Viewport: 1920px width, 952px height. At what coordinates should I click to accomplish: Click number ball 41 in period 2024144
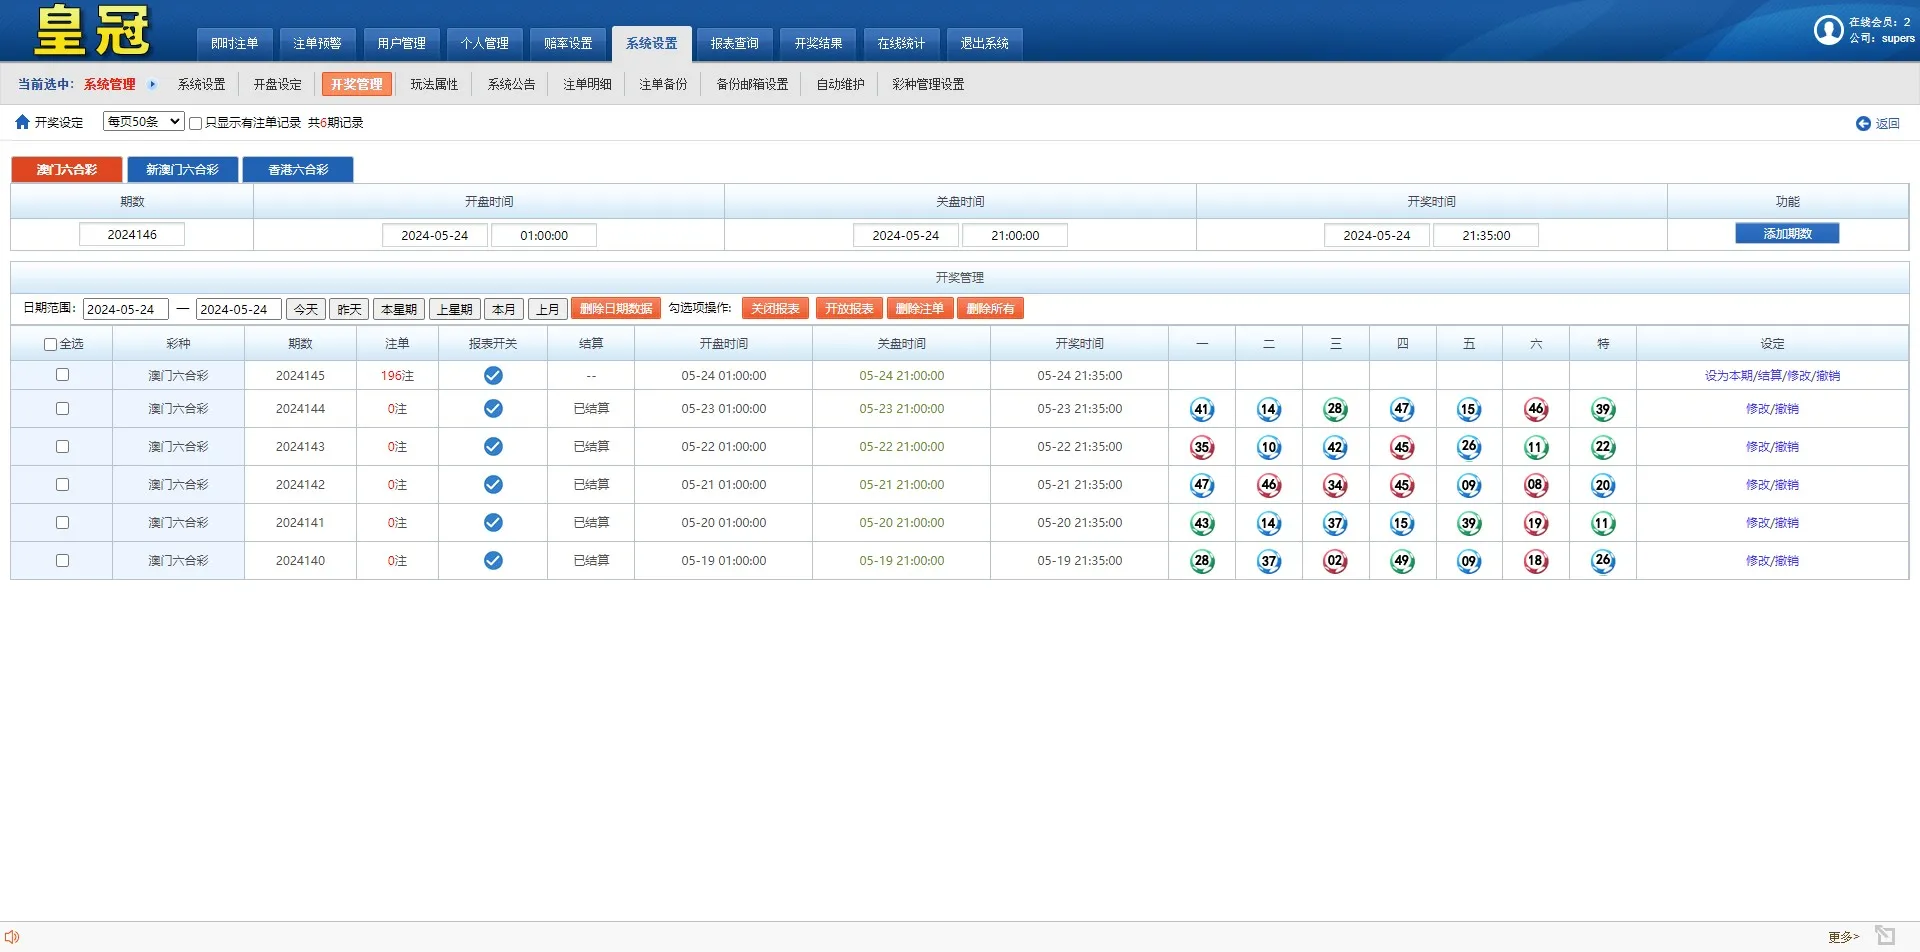(1202, 409)
